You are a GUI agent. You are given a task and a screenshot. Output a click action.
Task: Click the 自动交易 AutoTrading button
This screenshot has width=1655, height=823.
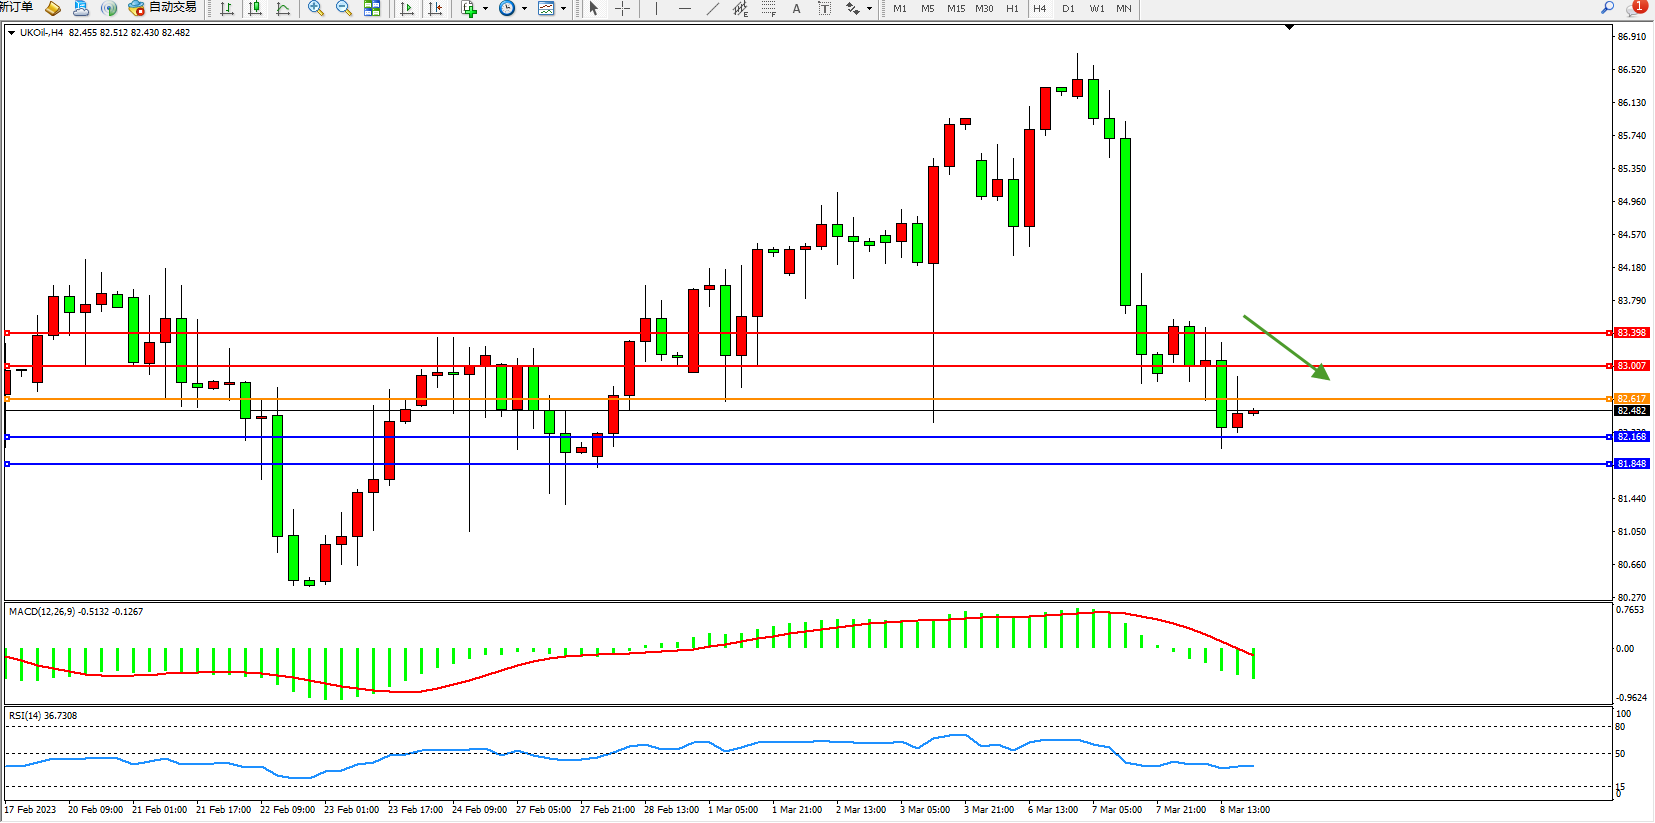(x=162, y=8)
